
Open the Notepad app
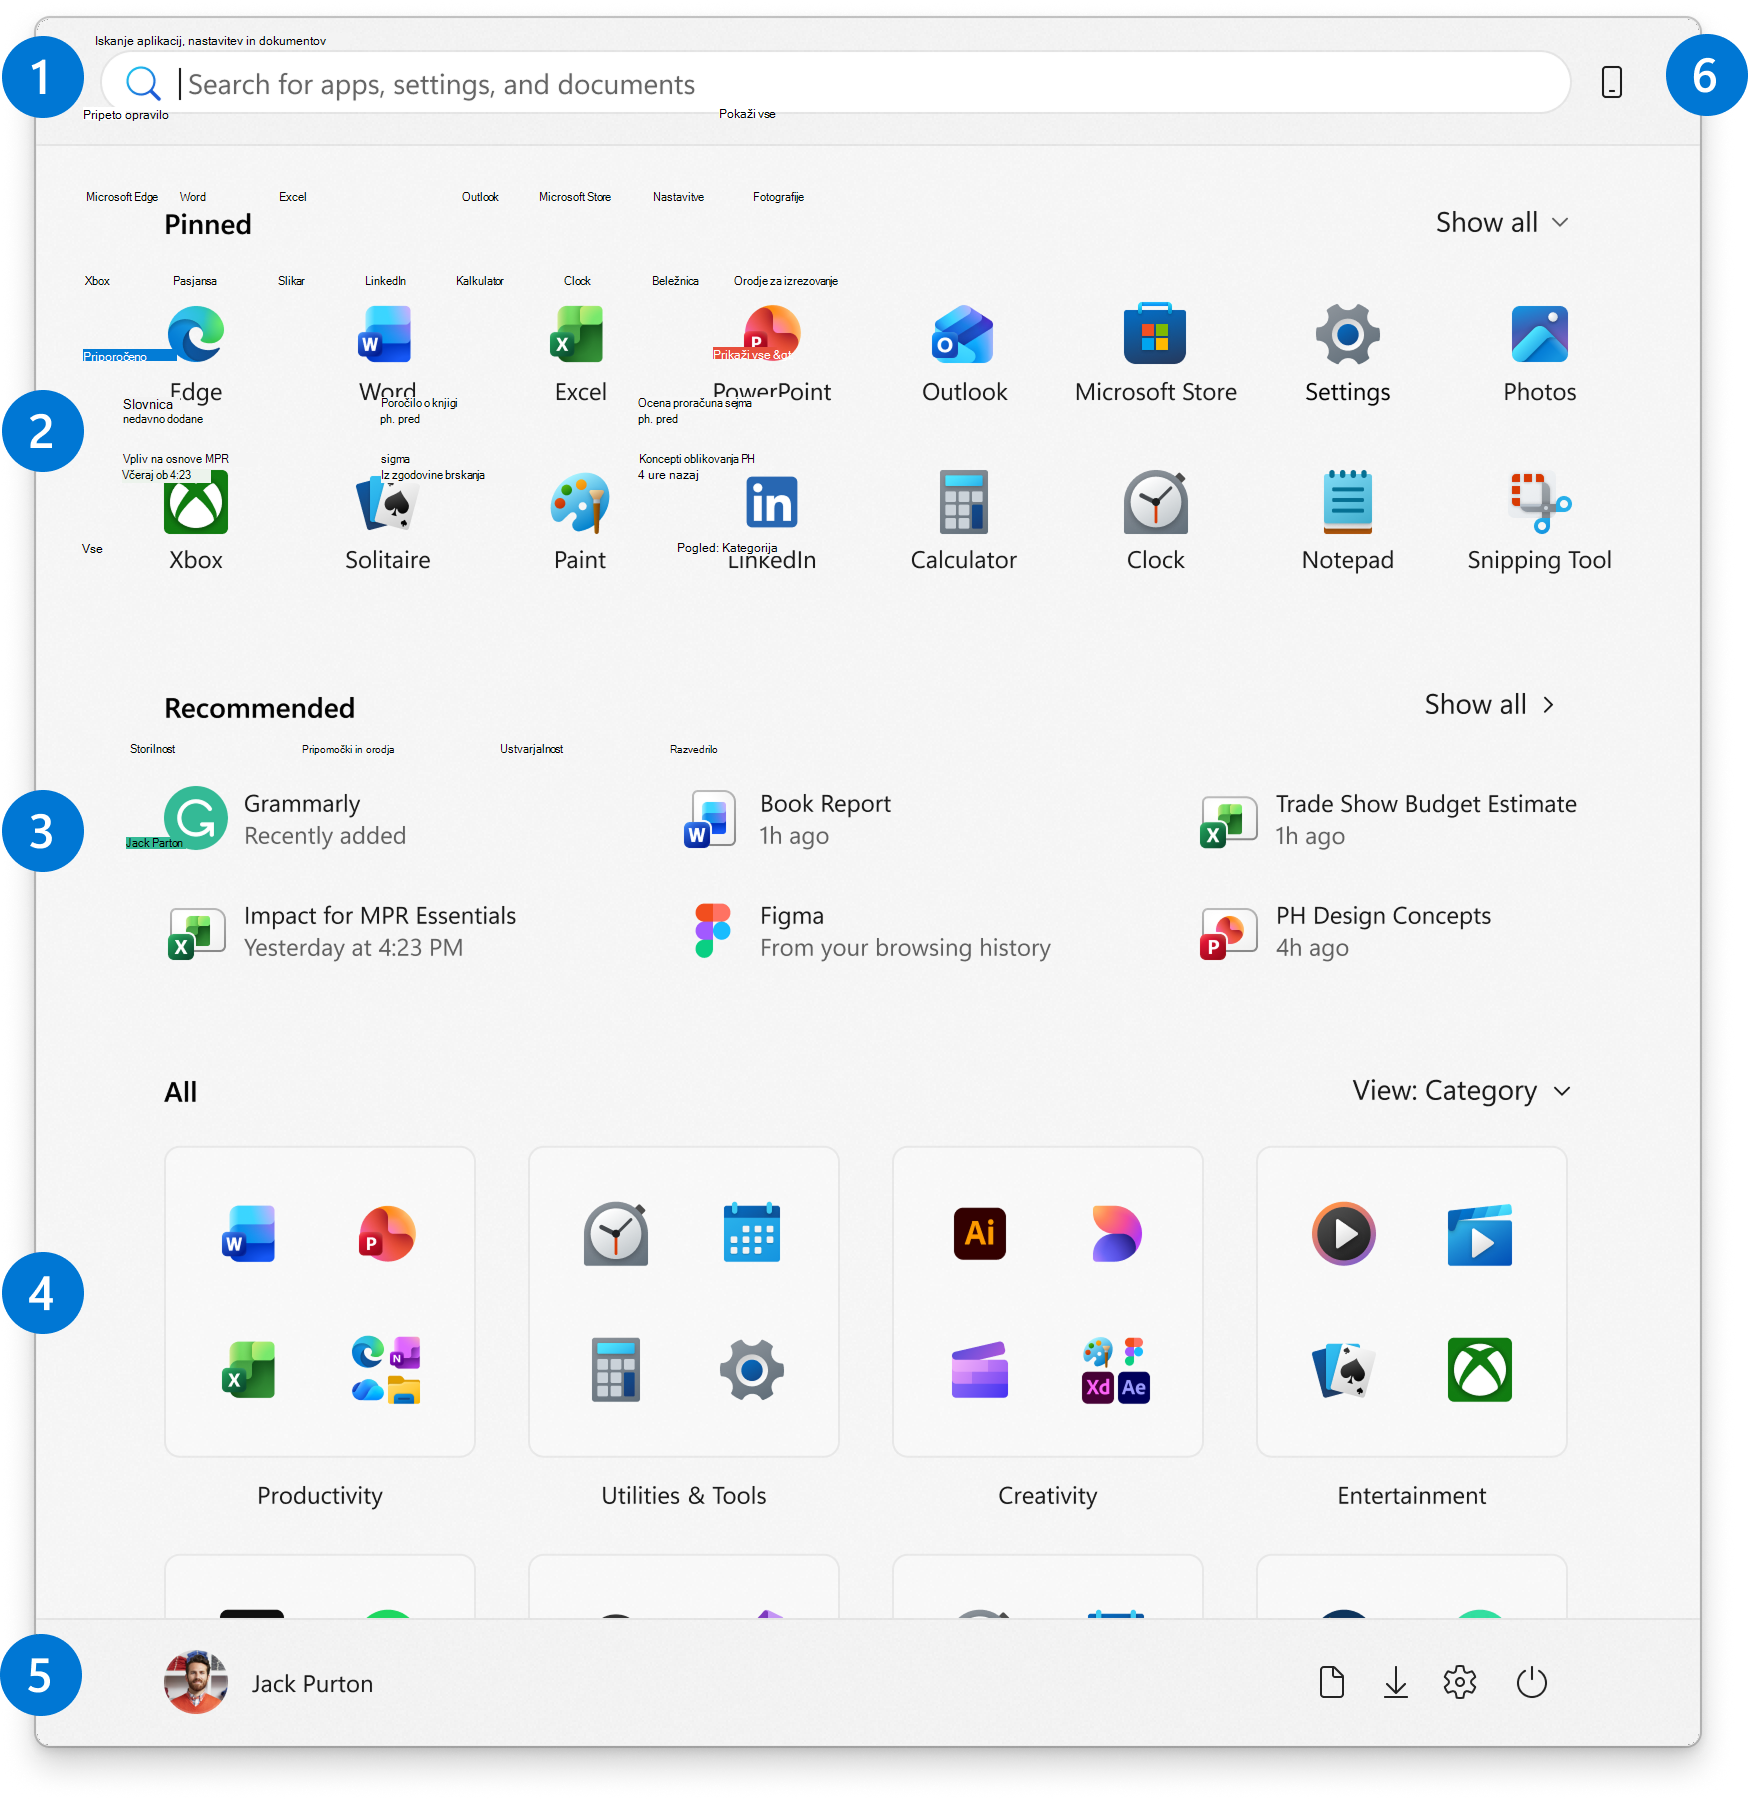click(x=1347, y=503)
